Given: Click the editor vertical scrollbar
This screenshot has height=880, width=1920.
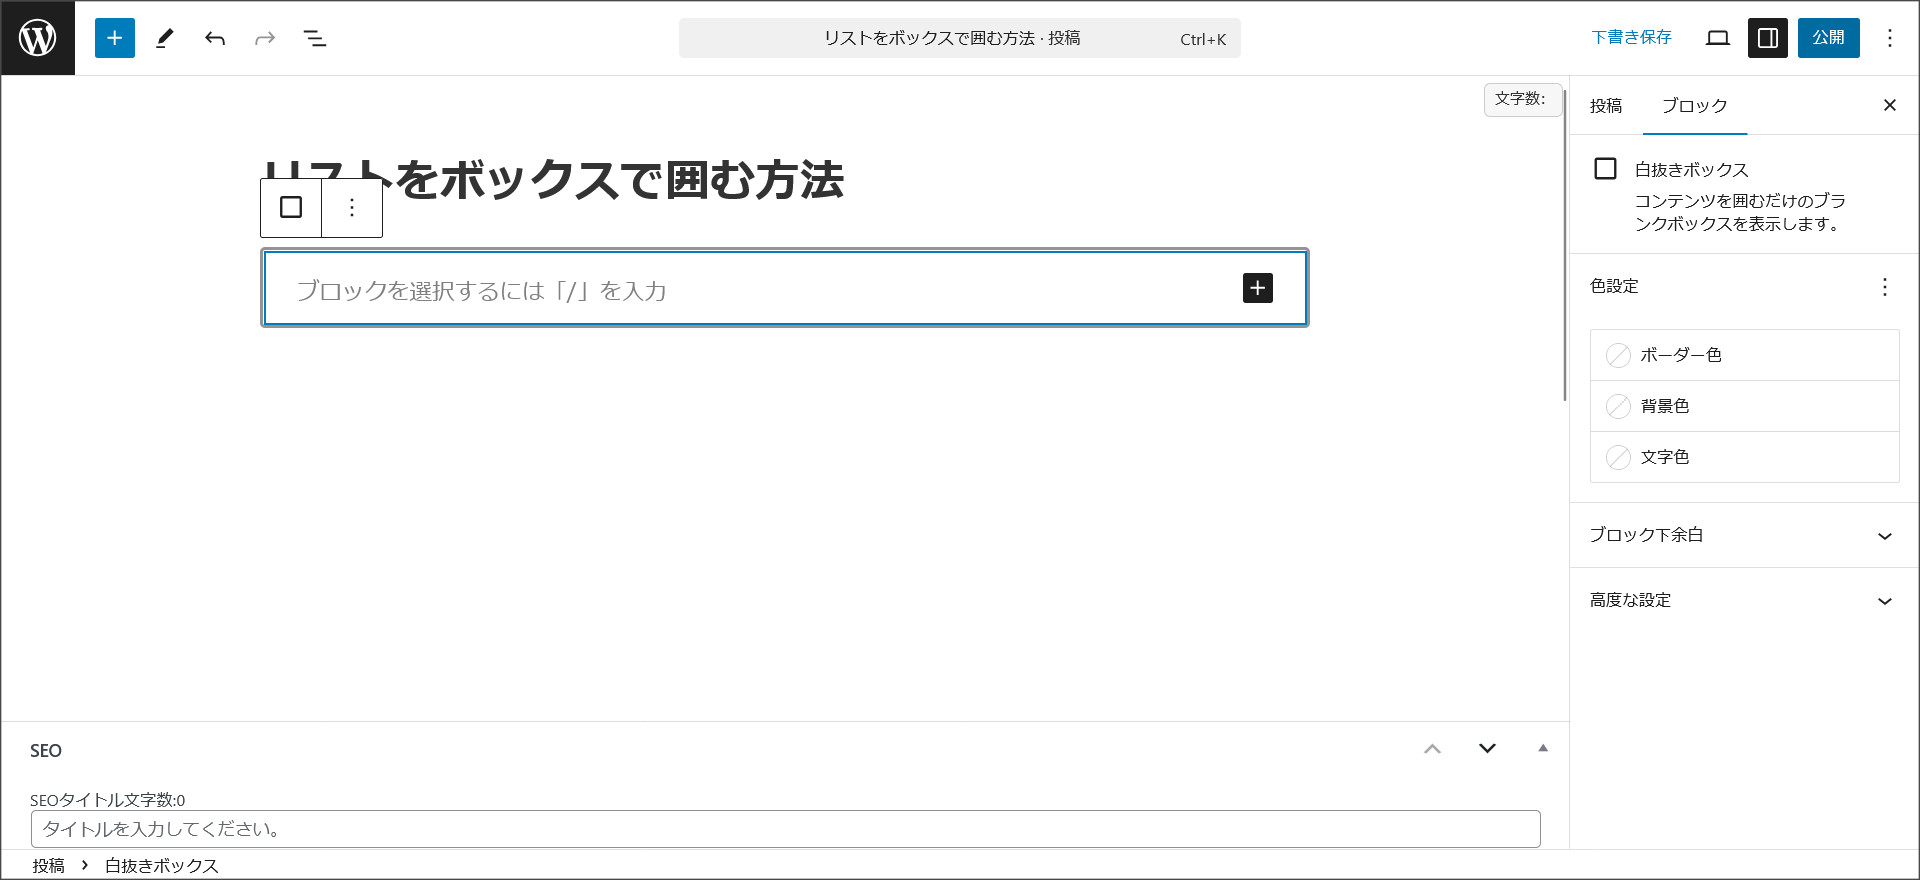Looking at the screenshot, I should tap(1565, 245).
